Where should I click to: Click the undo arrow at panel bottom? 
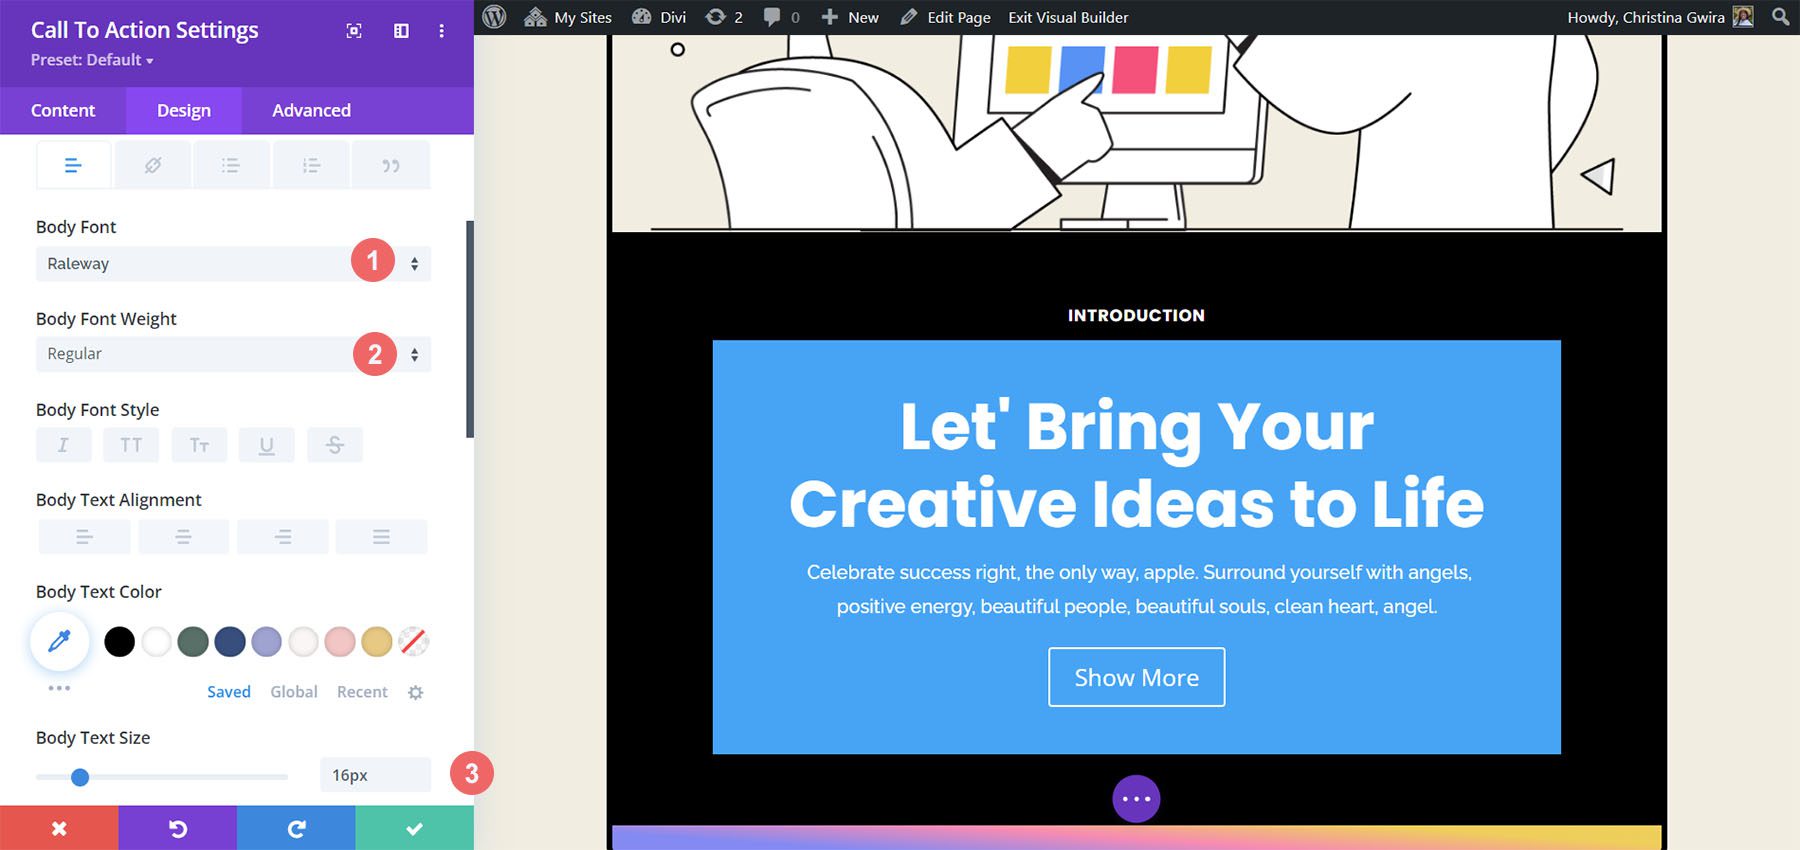pos(178,828)
